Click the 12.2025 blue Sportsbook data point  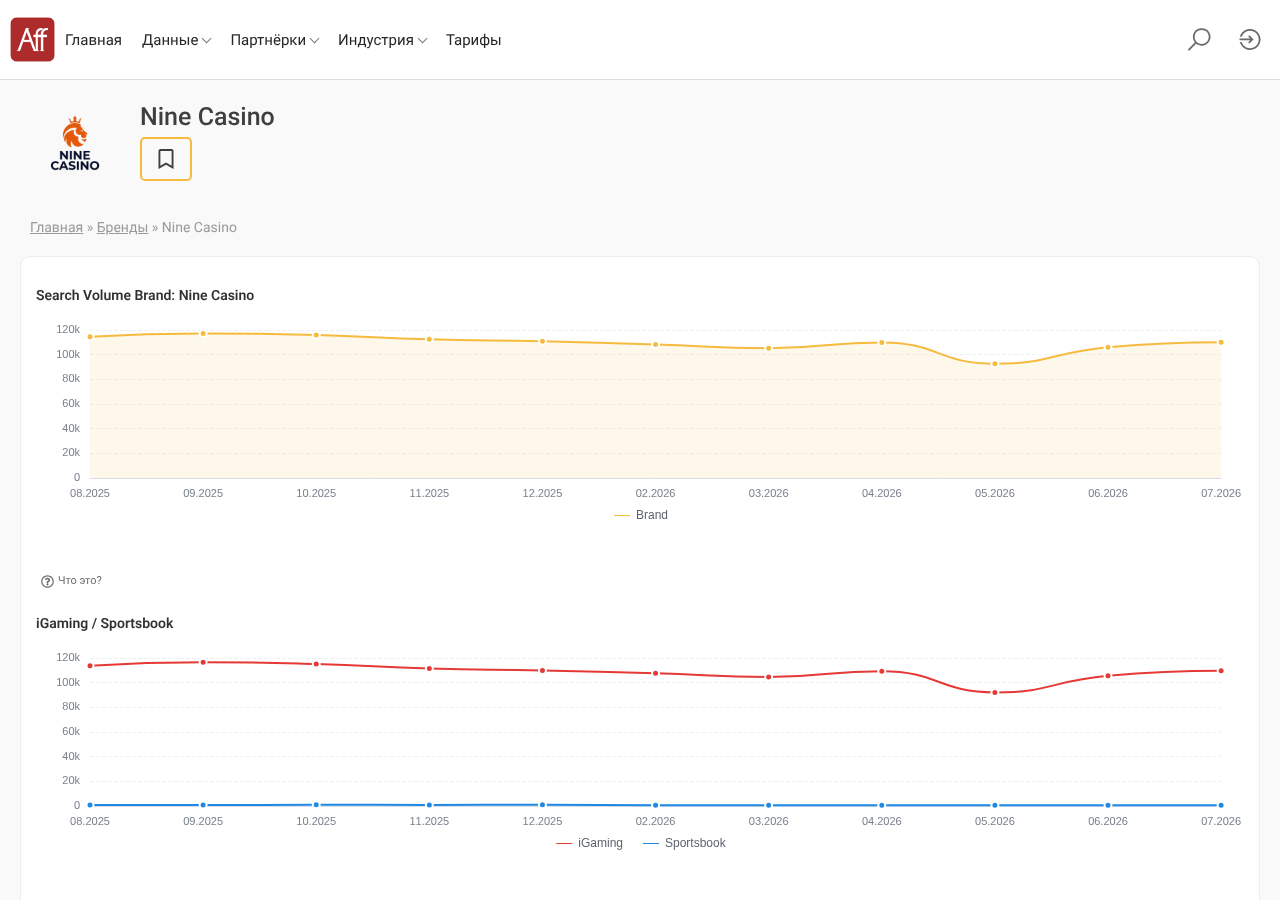[x=543, y=804]
